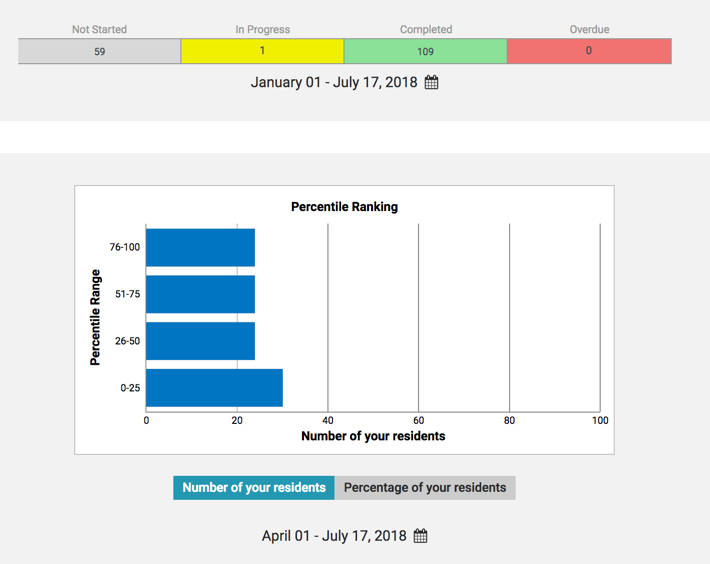This screenshot has height=564, width=710.
Task: Click the 'Percentile Range' vertical axis label
Action: pos(96,317)
